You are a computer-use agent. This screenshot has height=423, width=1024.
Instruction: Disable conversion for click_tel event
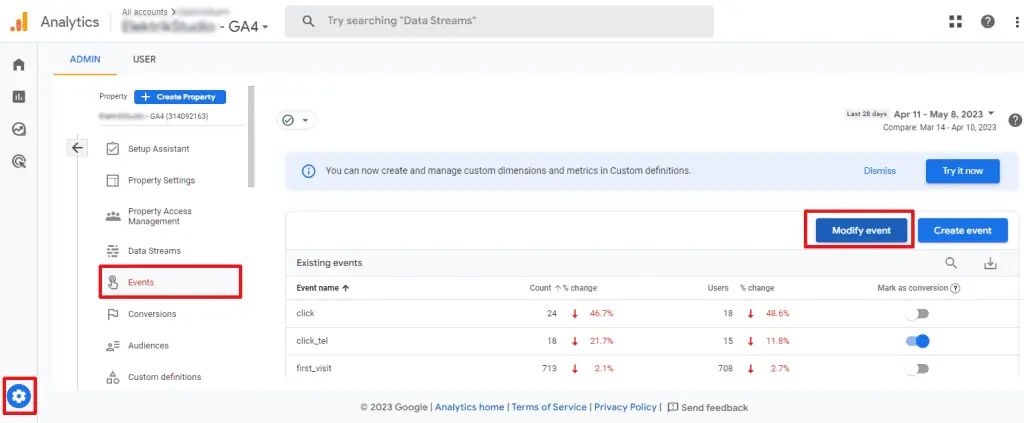pyautogui.click(x=917, y=341)
